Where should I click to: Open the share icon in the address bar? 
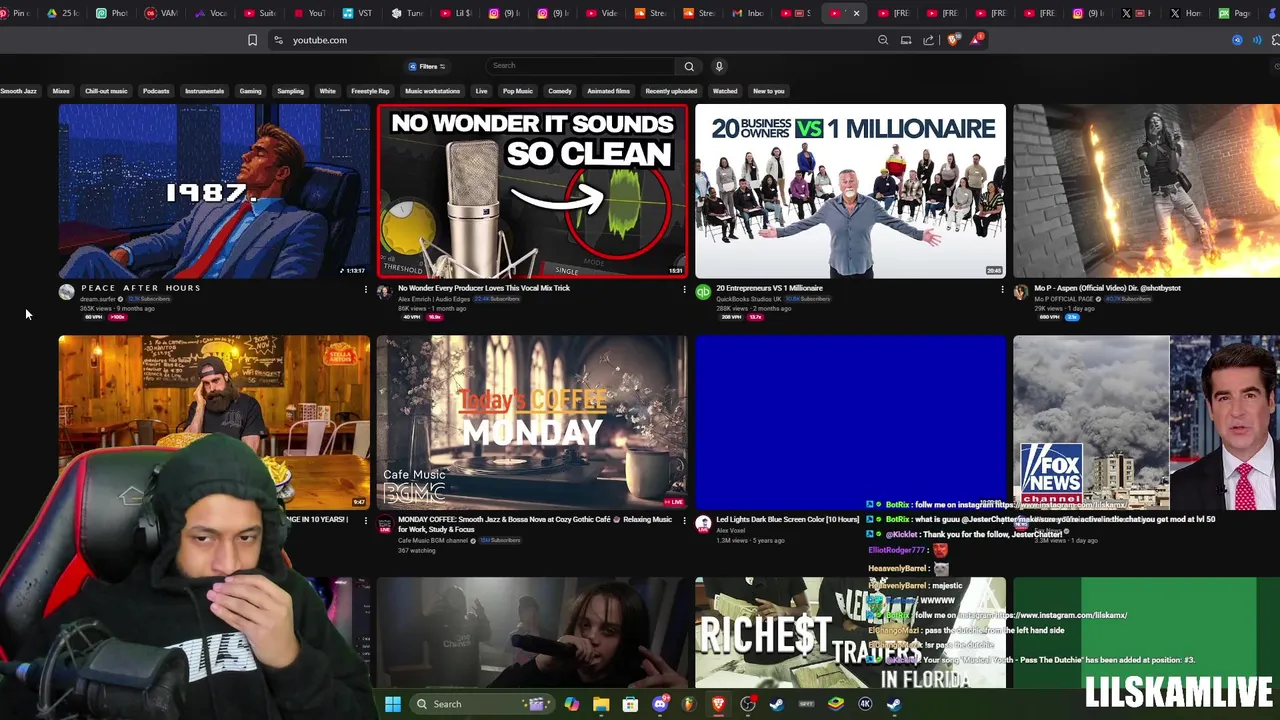[x=929, y=40]
